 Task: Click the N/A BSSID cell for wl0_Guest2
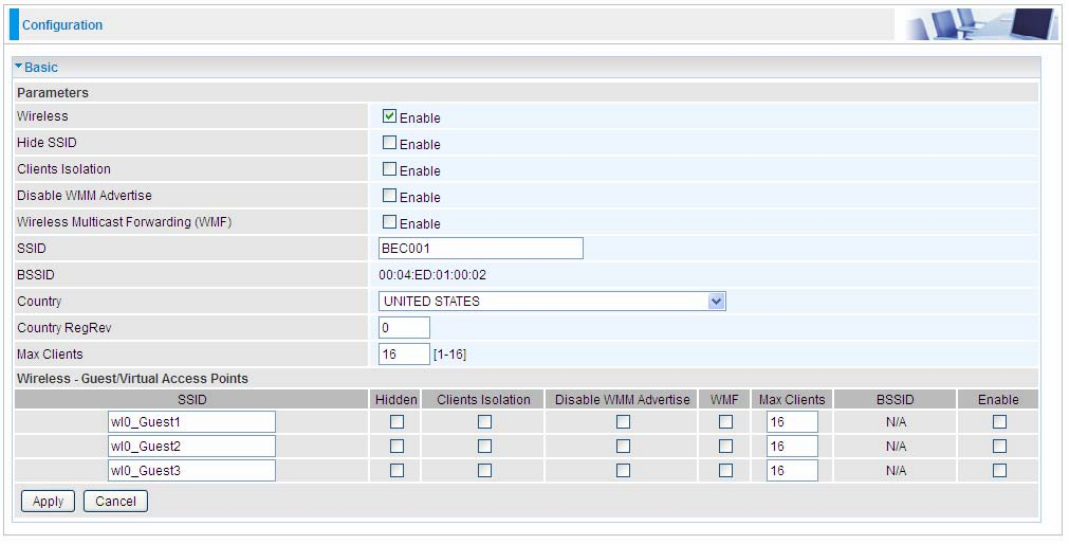896,447
